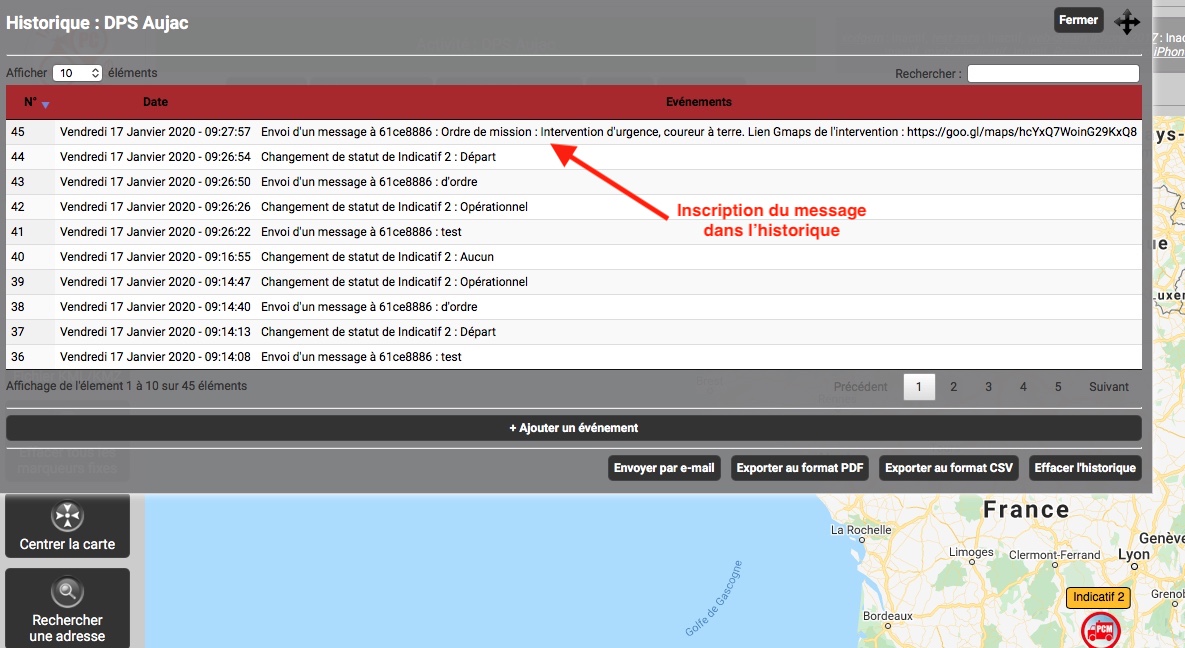Image resolution: width=1185 pixels, height=648 pixels.
Task: Click the Précédent pagination link
Action: tap(860, 386)
